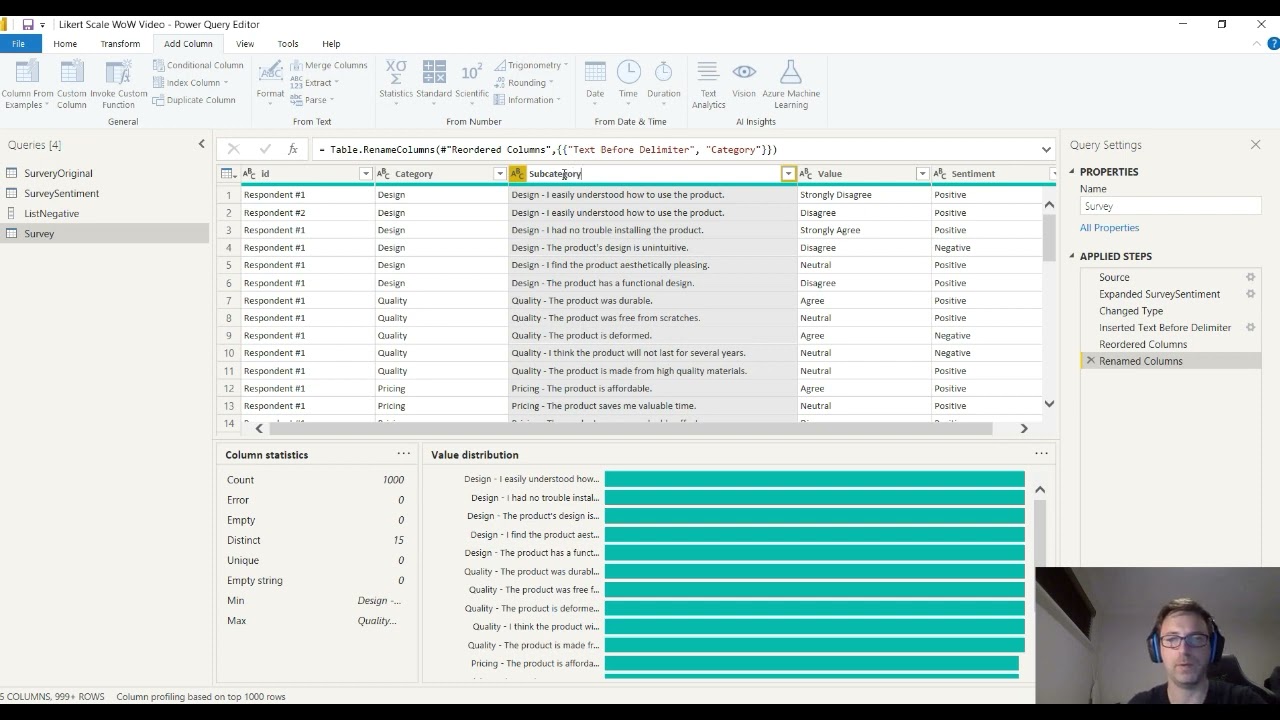Collapse the Applied Steps section

(x=1072, y=256)
